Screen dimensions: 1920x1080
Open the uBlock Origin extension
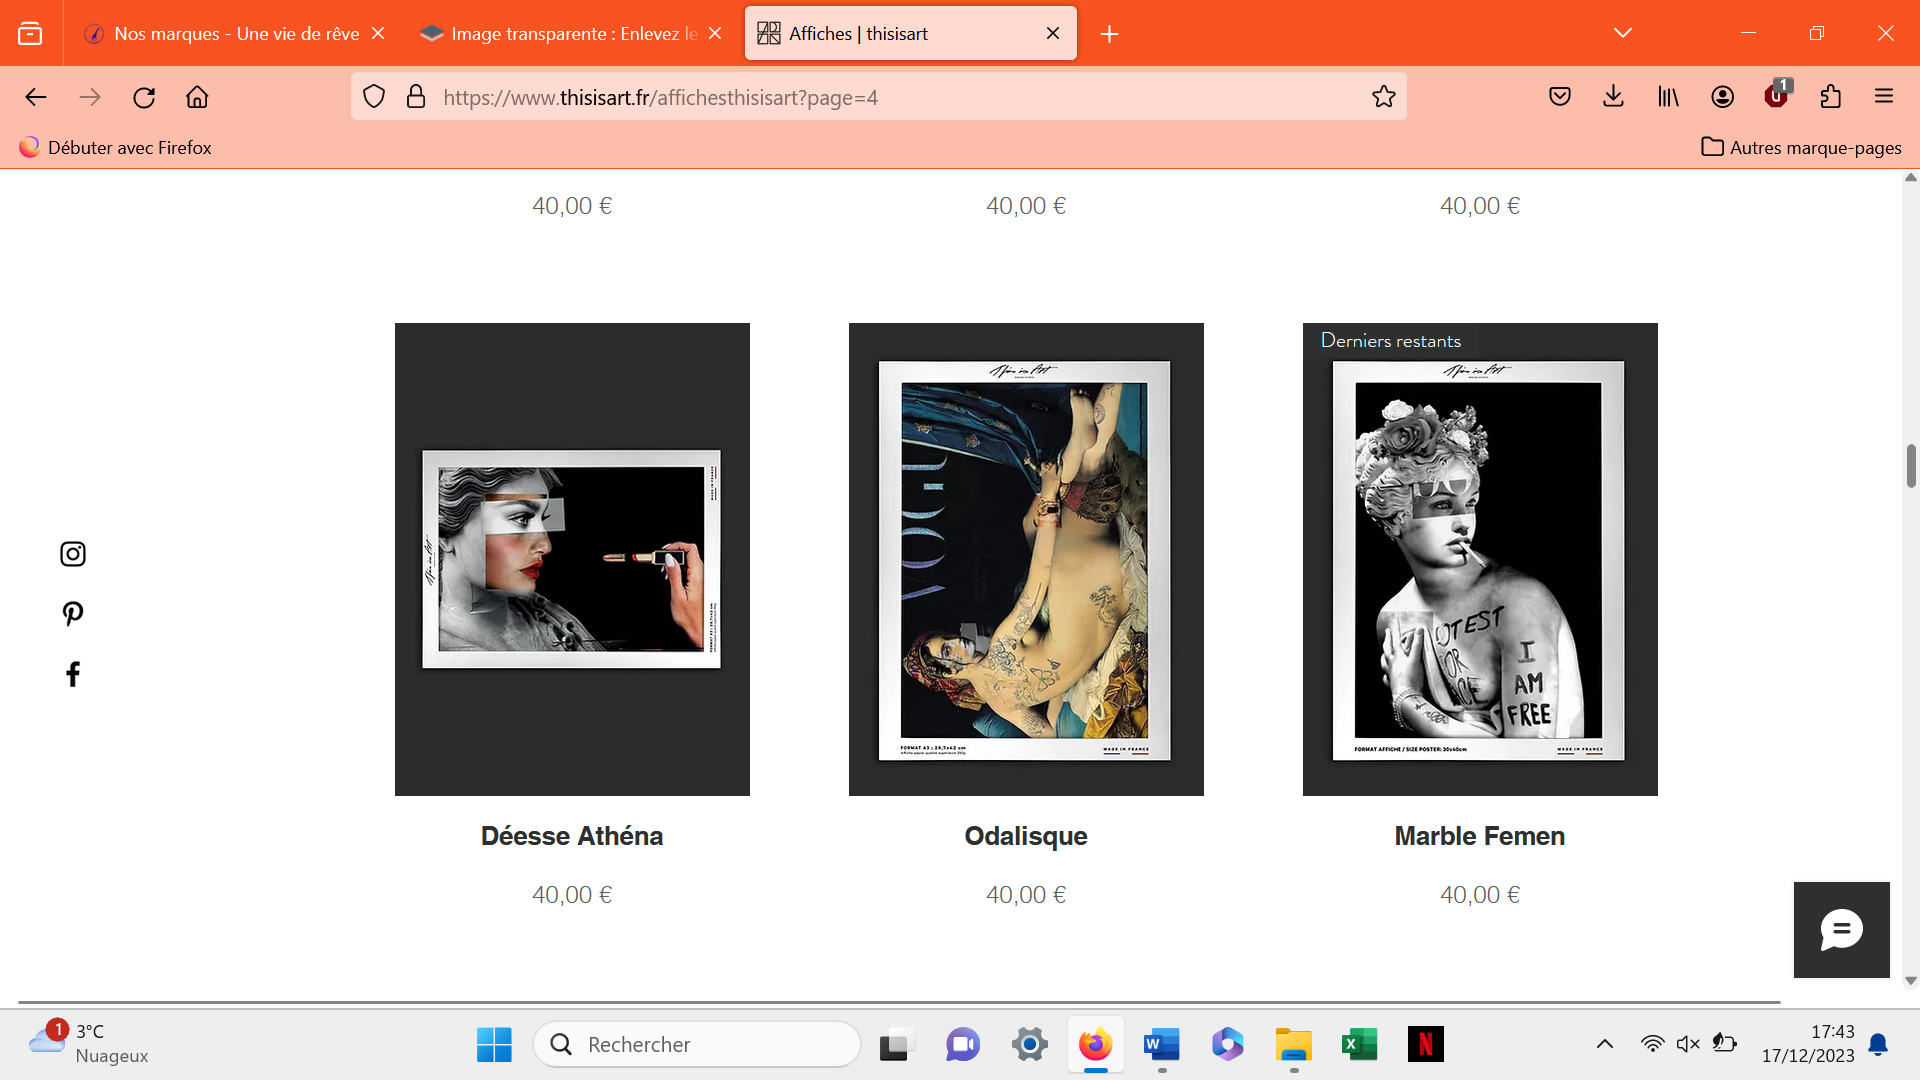1777,97
